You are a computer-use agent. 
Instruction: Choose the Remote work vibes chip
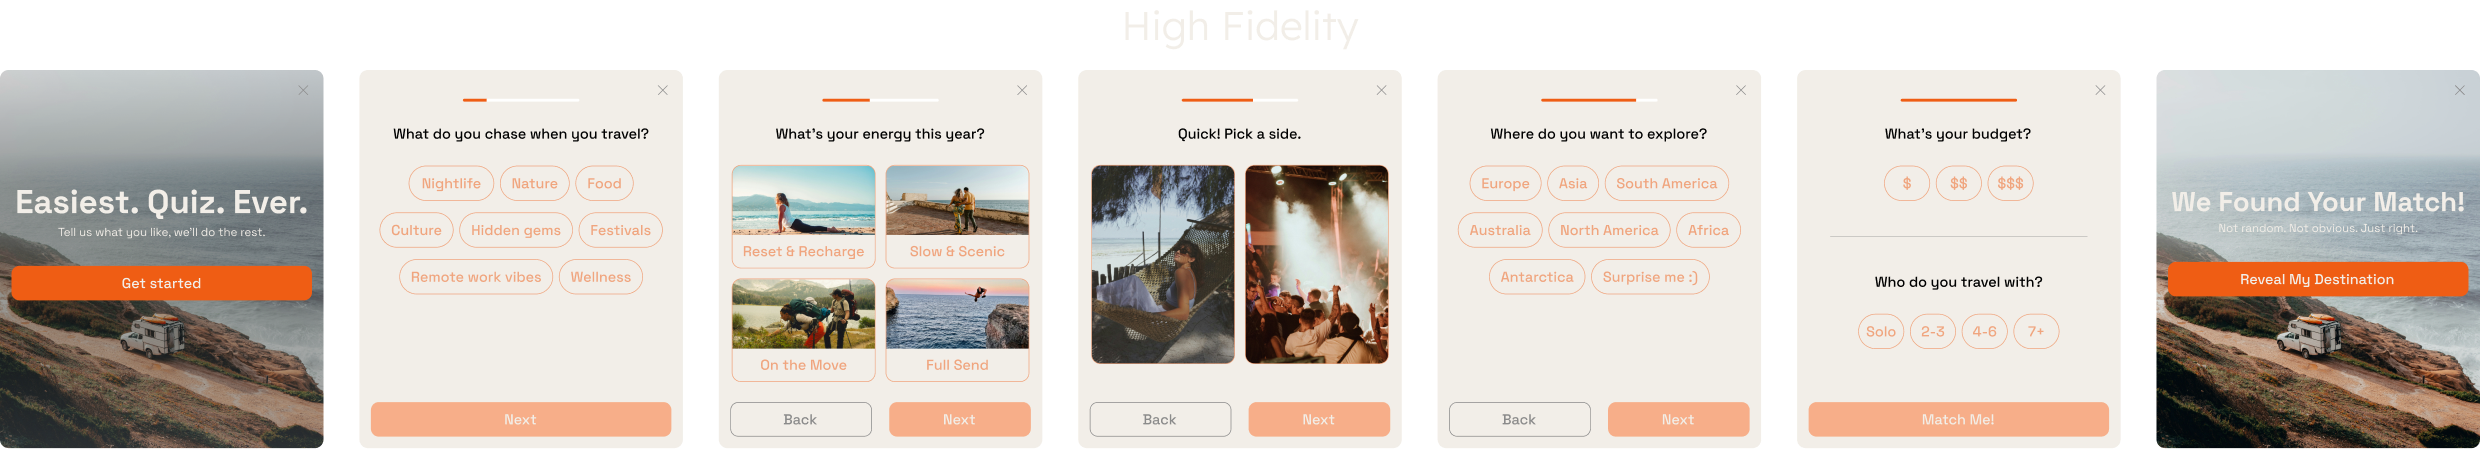476,277
